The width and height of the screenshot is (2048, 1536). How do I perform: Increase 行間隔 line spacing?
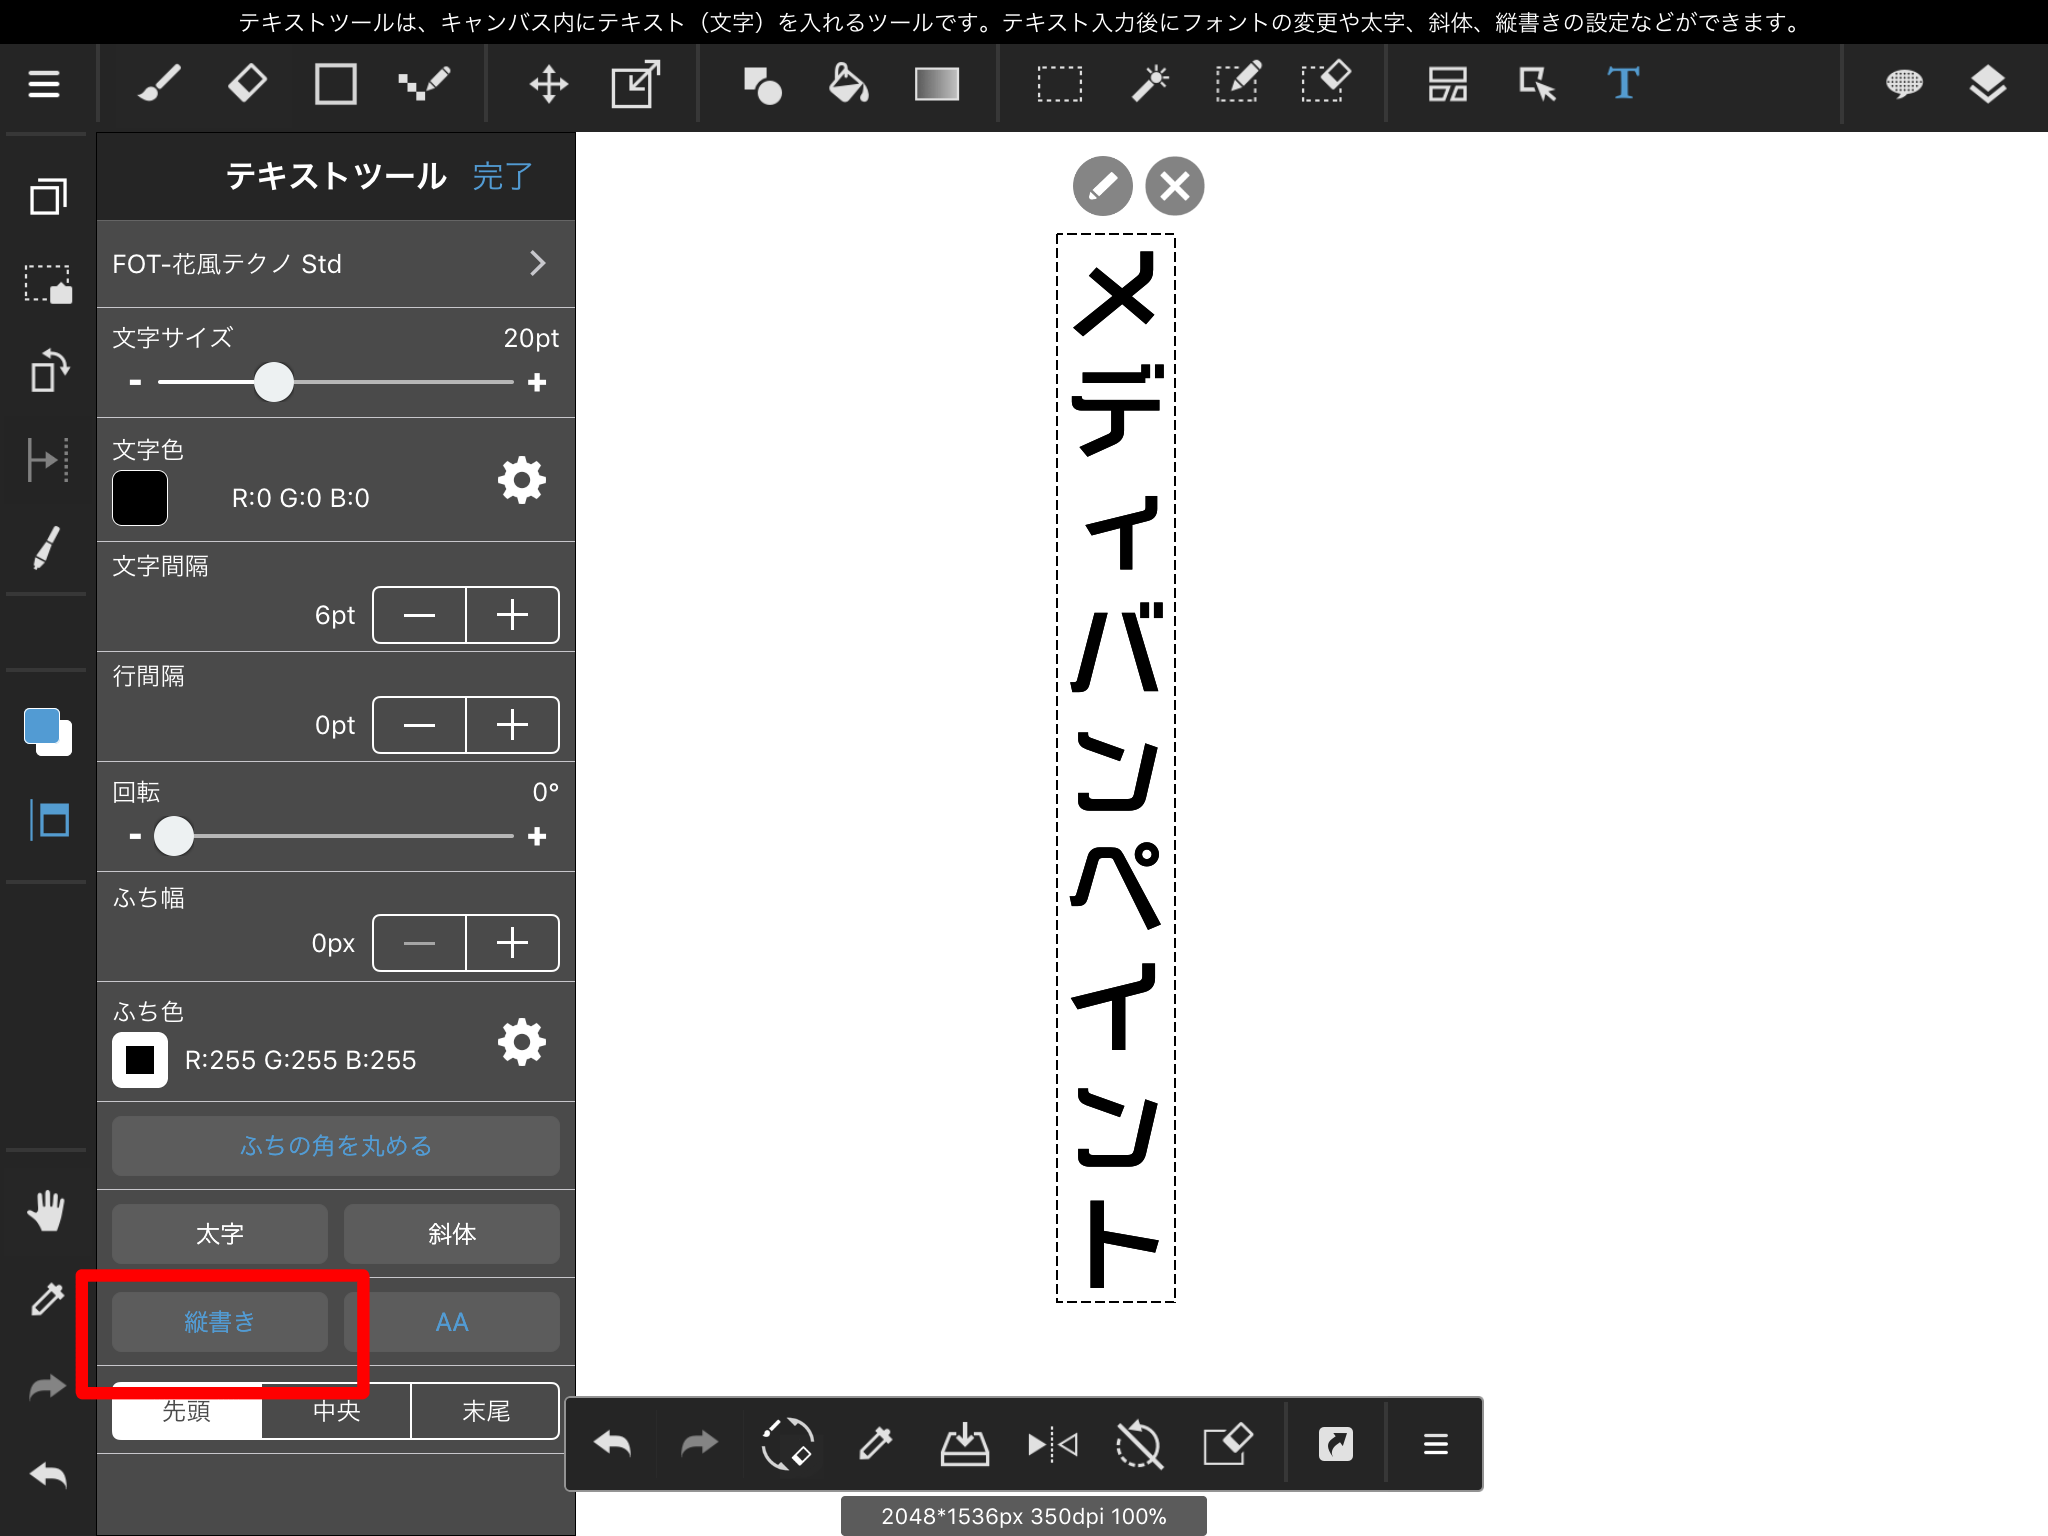coord(513,725)
